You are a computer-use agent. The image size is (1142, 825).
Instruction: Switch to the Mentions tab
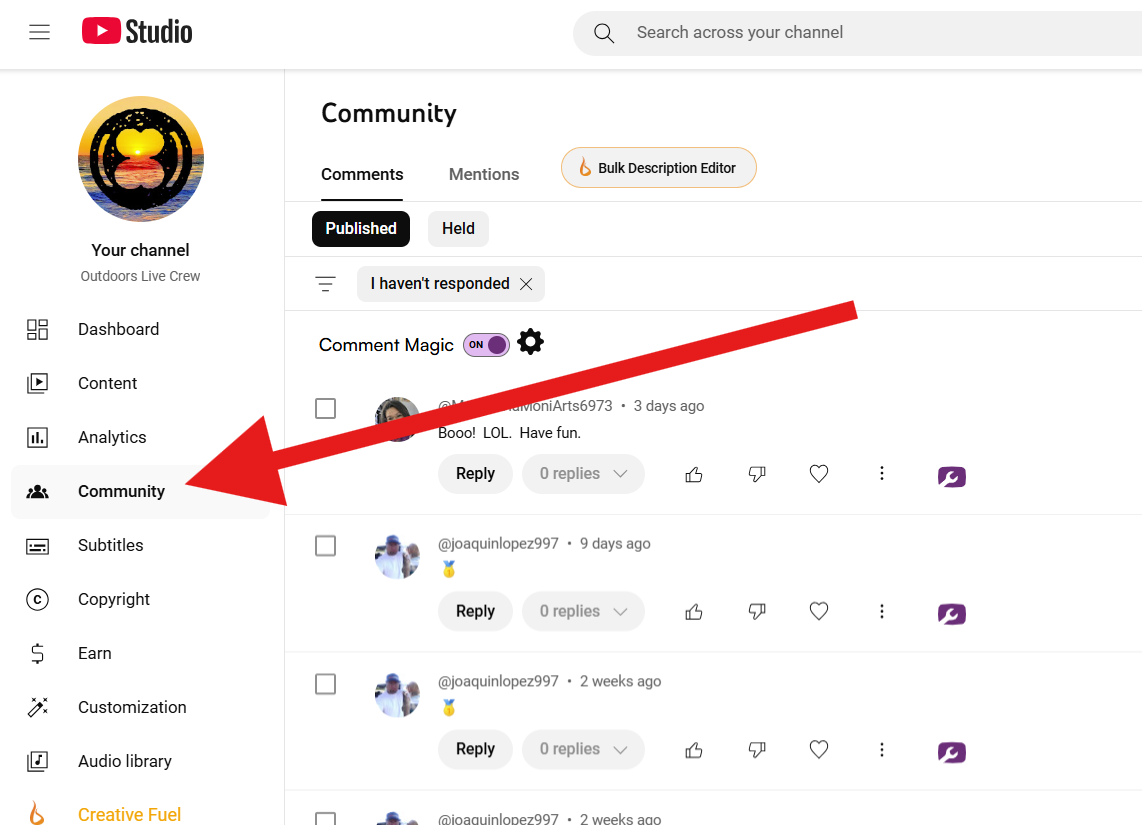pyautogui.click(x=484, y=175)
